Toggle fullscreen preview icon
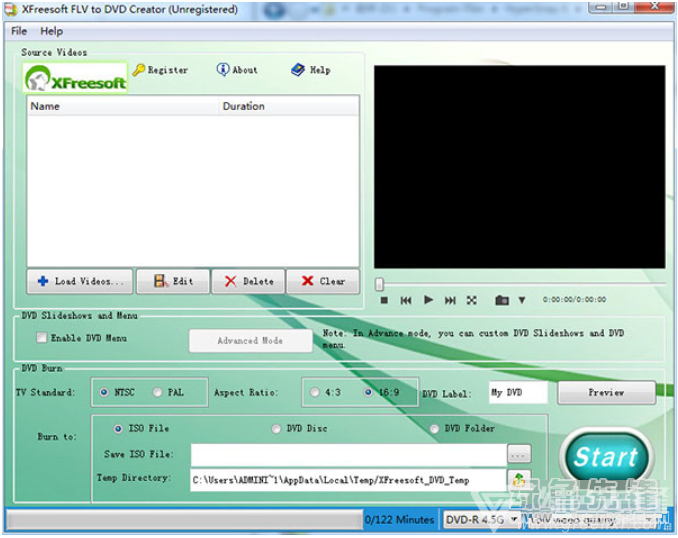 pos(472,300)
